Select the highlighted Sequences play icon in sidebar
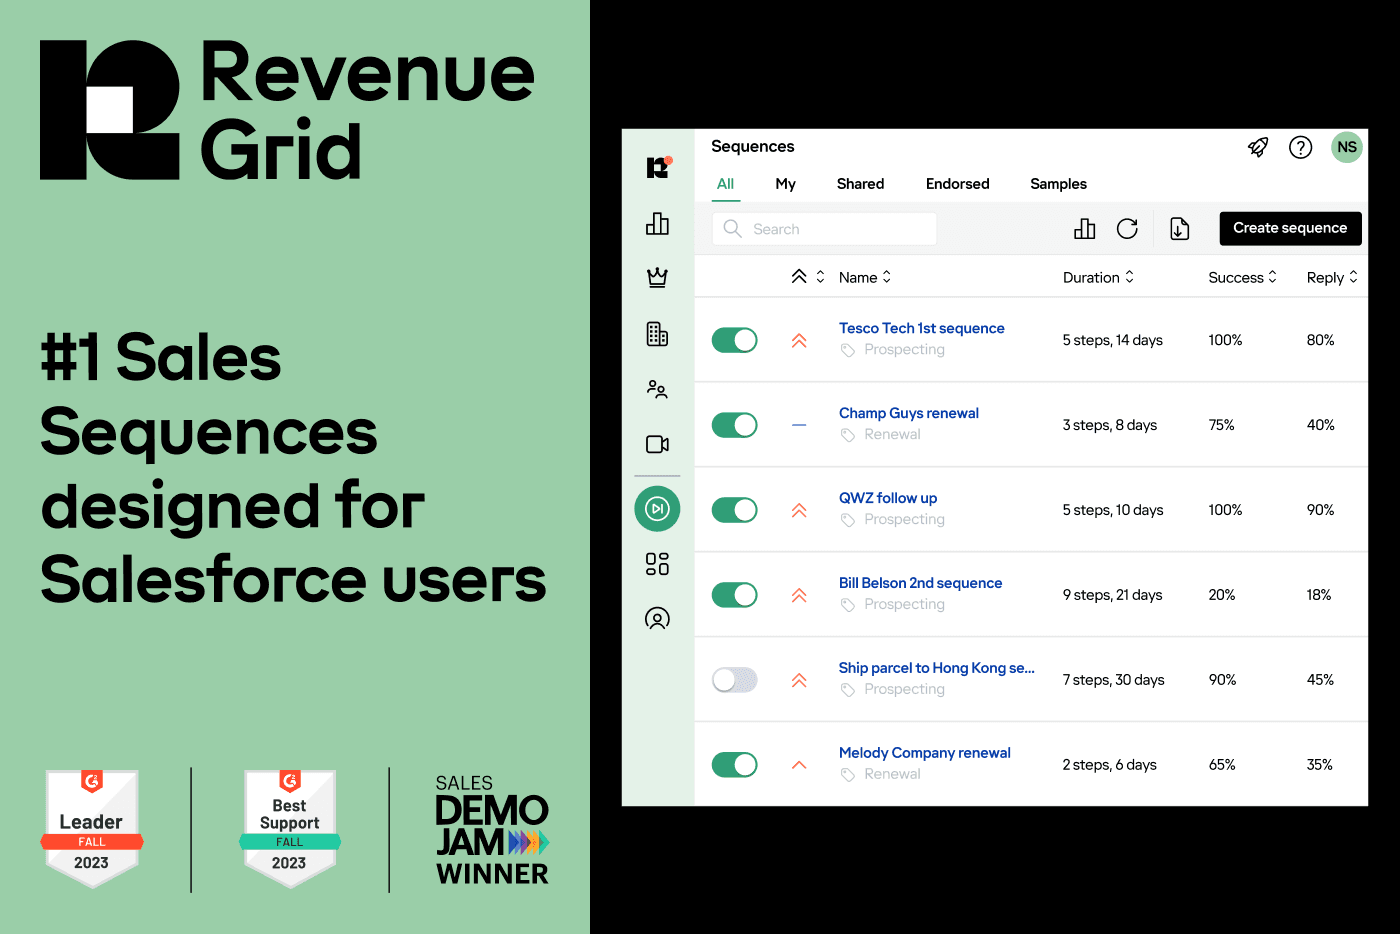1400x934 pixels. 657,509
